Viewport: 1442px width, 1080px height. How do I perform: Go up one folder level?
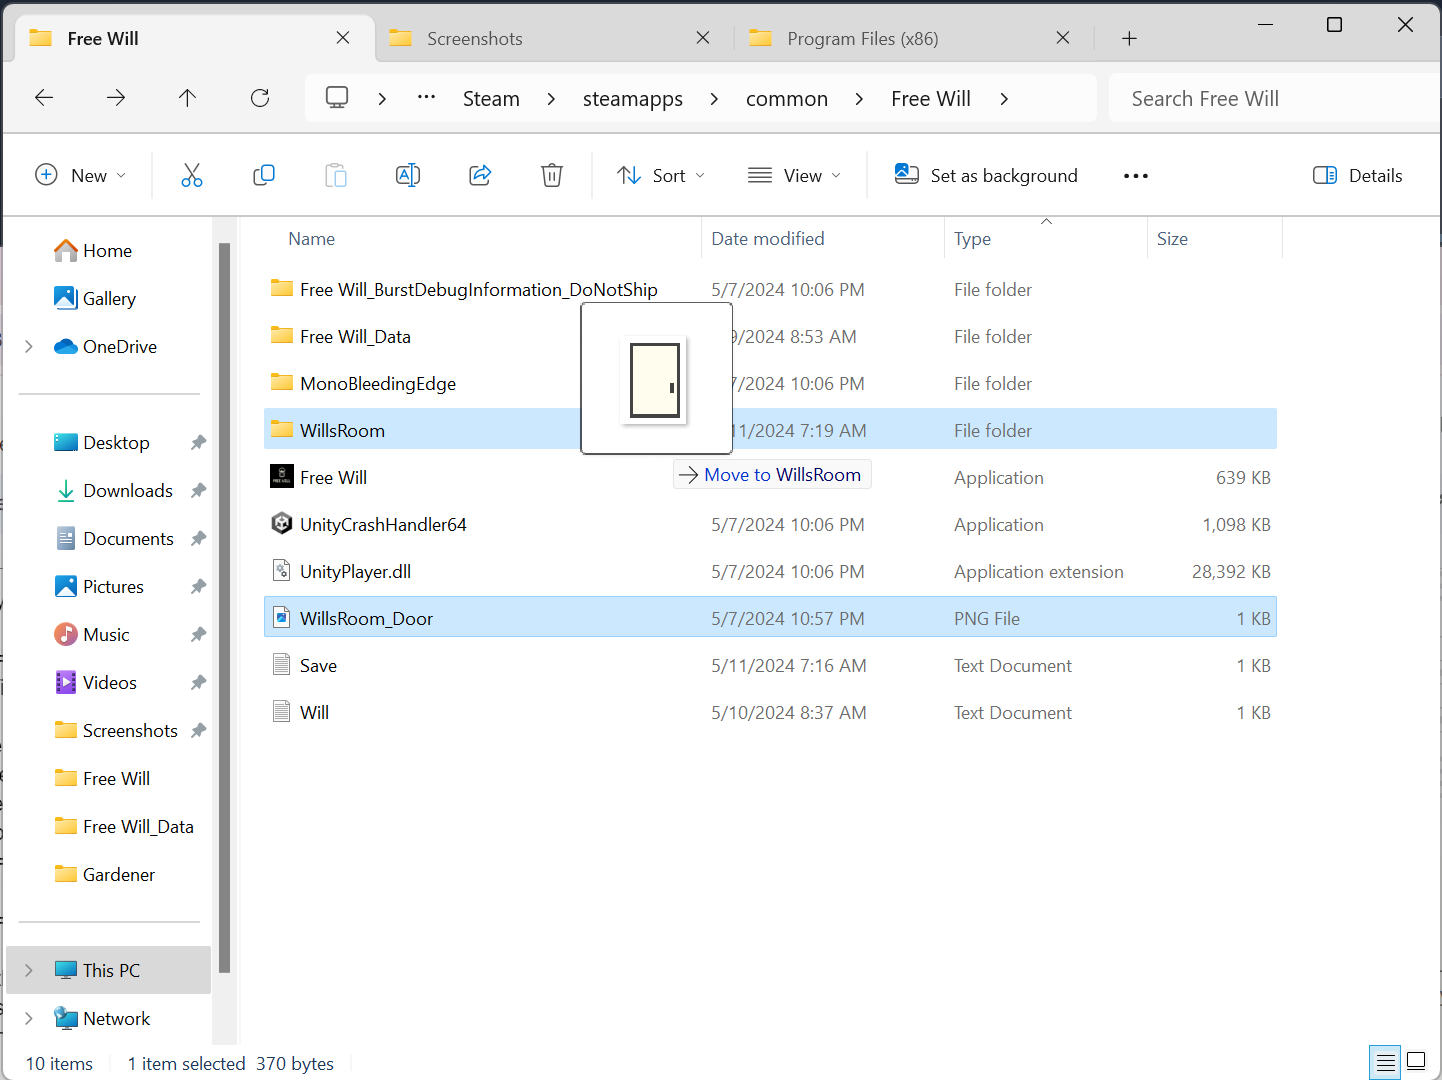187,98
